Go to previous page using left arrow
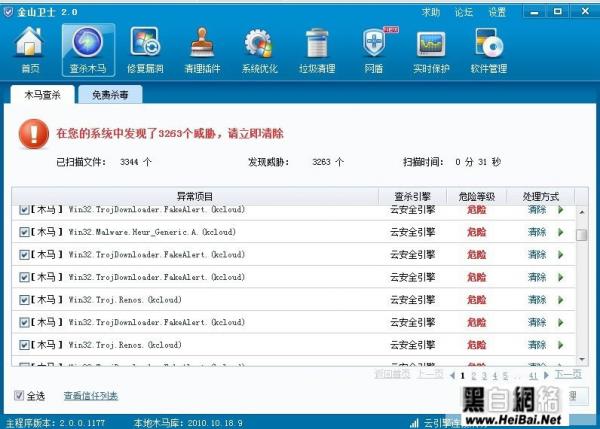 (453, 375)
